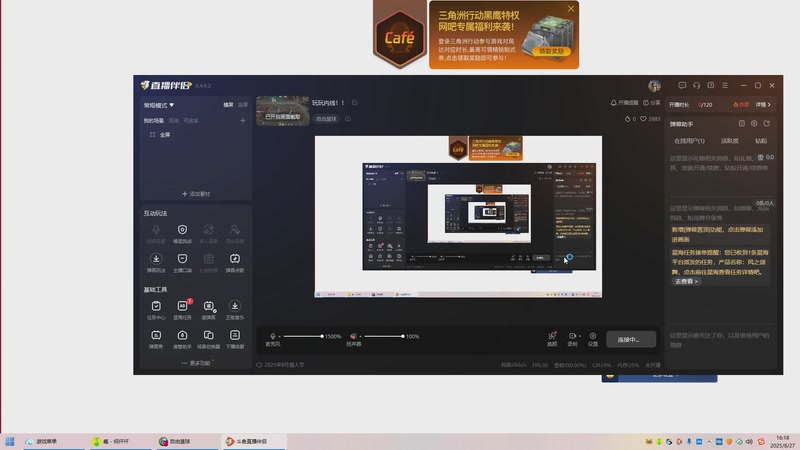Open the Windows Start button
The image size is (800, 450).
point(10,441)
